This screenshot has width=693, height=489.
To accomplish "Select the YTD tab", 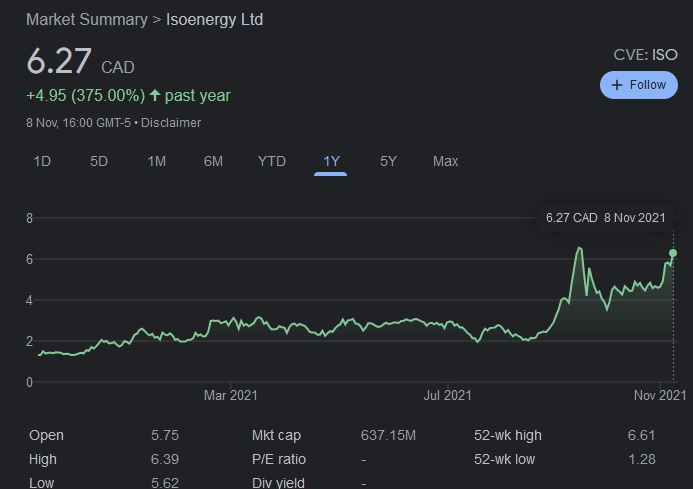I will point(271,161).
